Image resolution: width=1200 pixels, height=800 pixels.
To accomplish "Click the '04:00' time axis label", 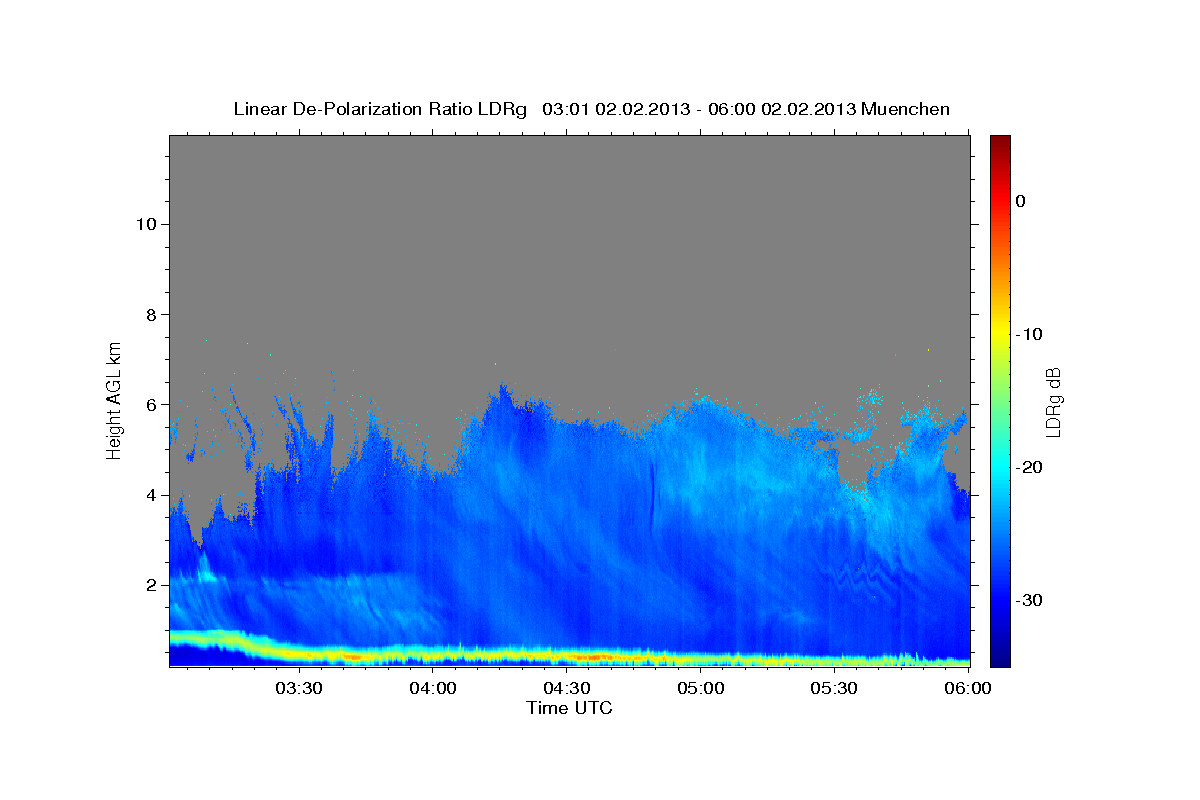I will (433, 688).
